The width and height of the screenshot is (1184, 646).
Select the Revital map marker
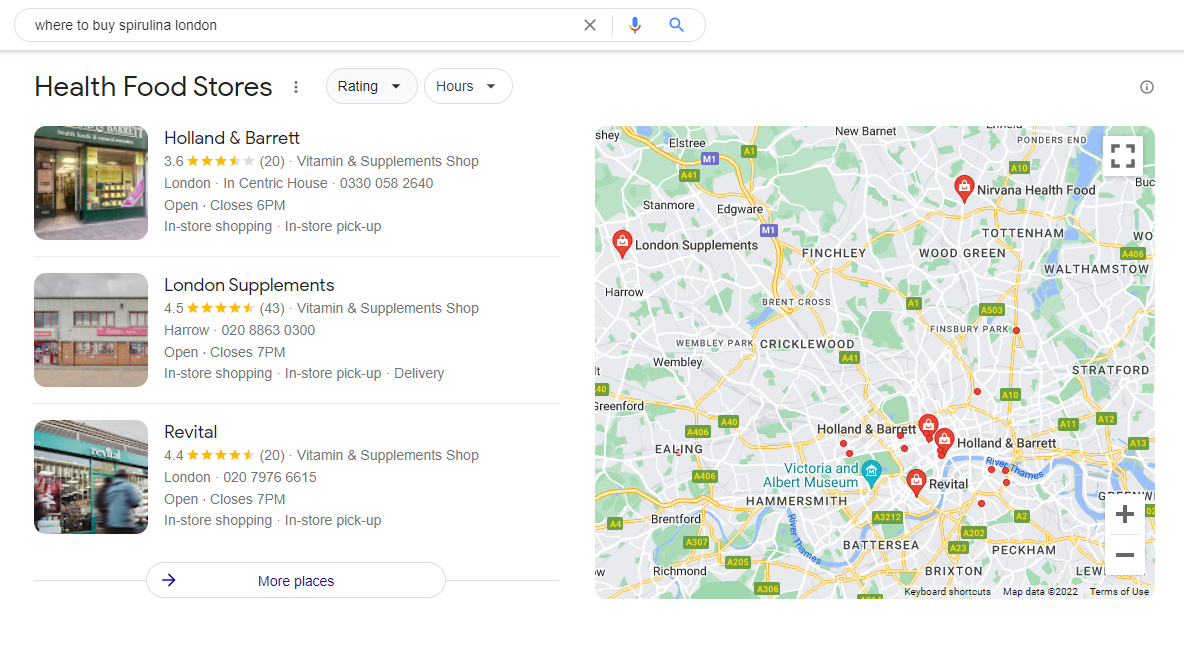click(916, 482)
